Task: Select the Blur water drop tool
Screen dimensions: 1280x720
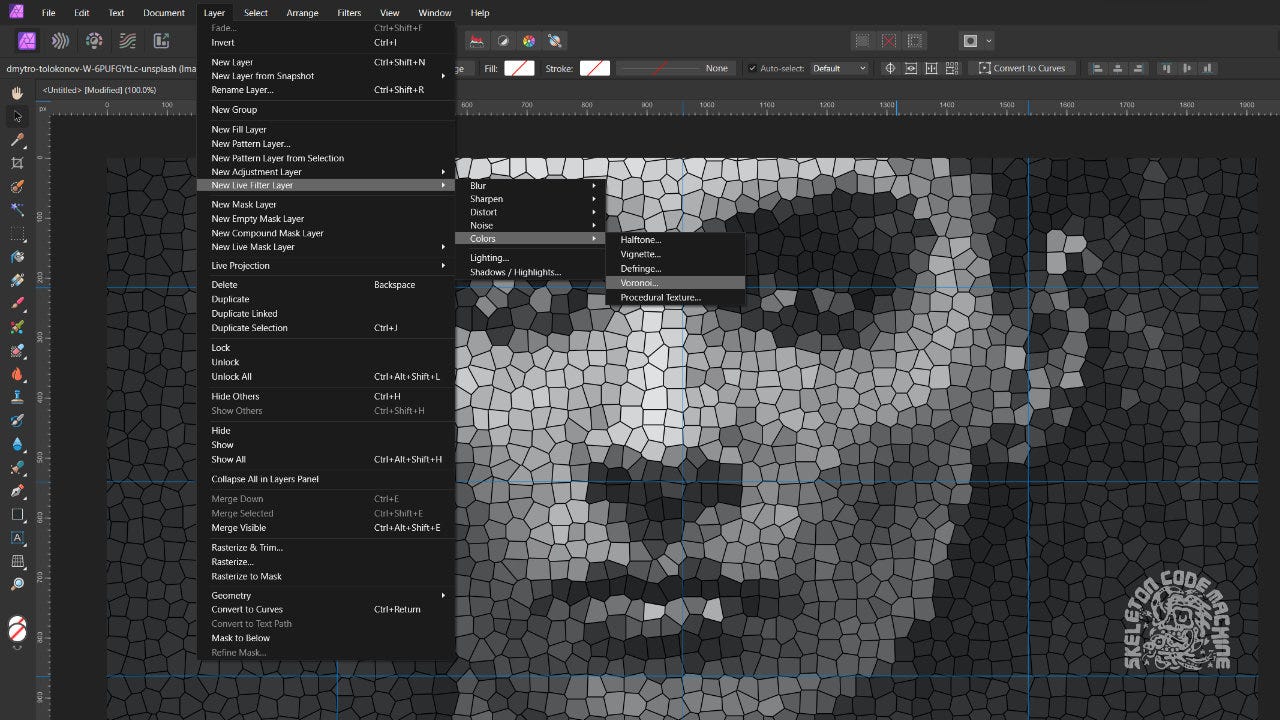Action: point(17,444)
